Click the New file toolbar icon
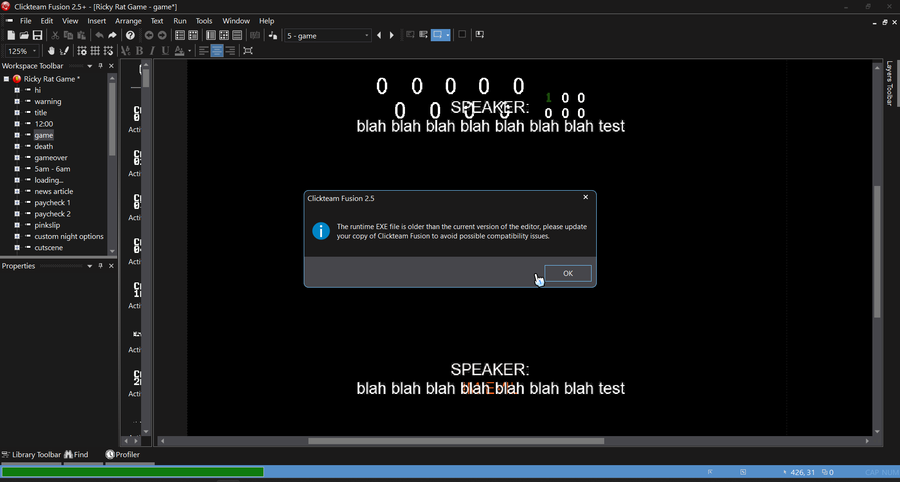 [10, 36]
